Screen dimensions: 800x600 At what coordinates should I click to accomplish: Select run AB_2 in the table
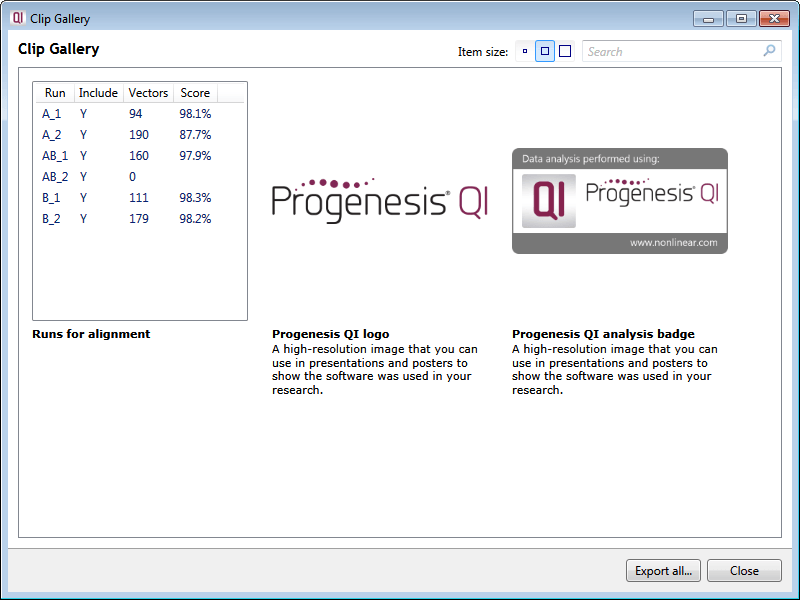point(55,177)
